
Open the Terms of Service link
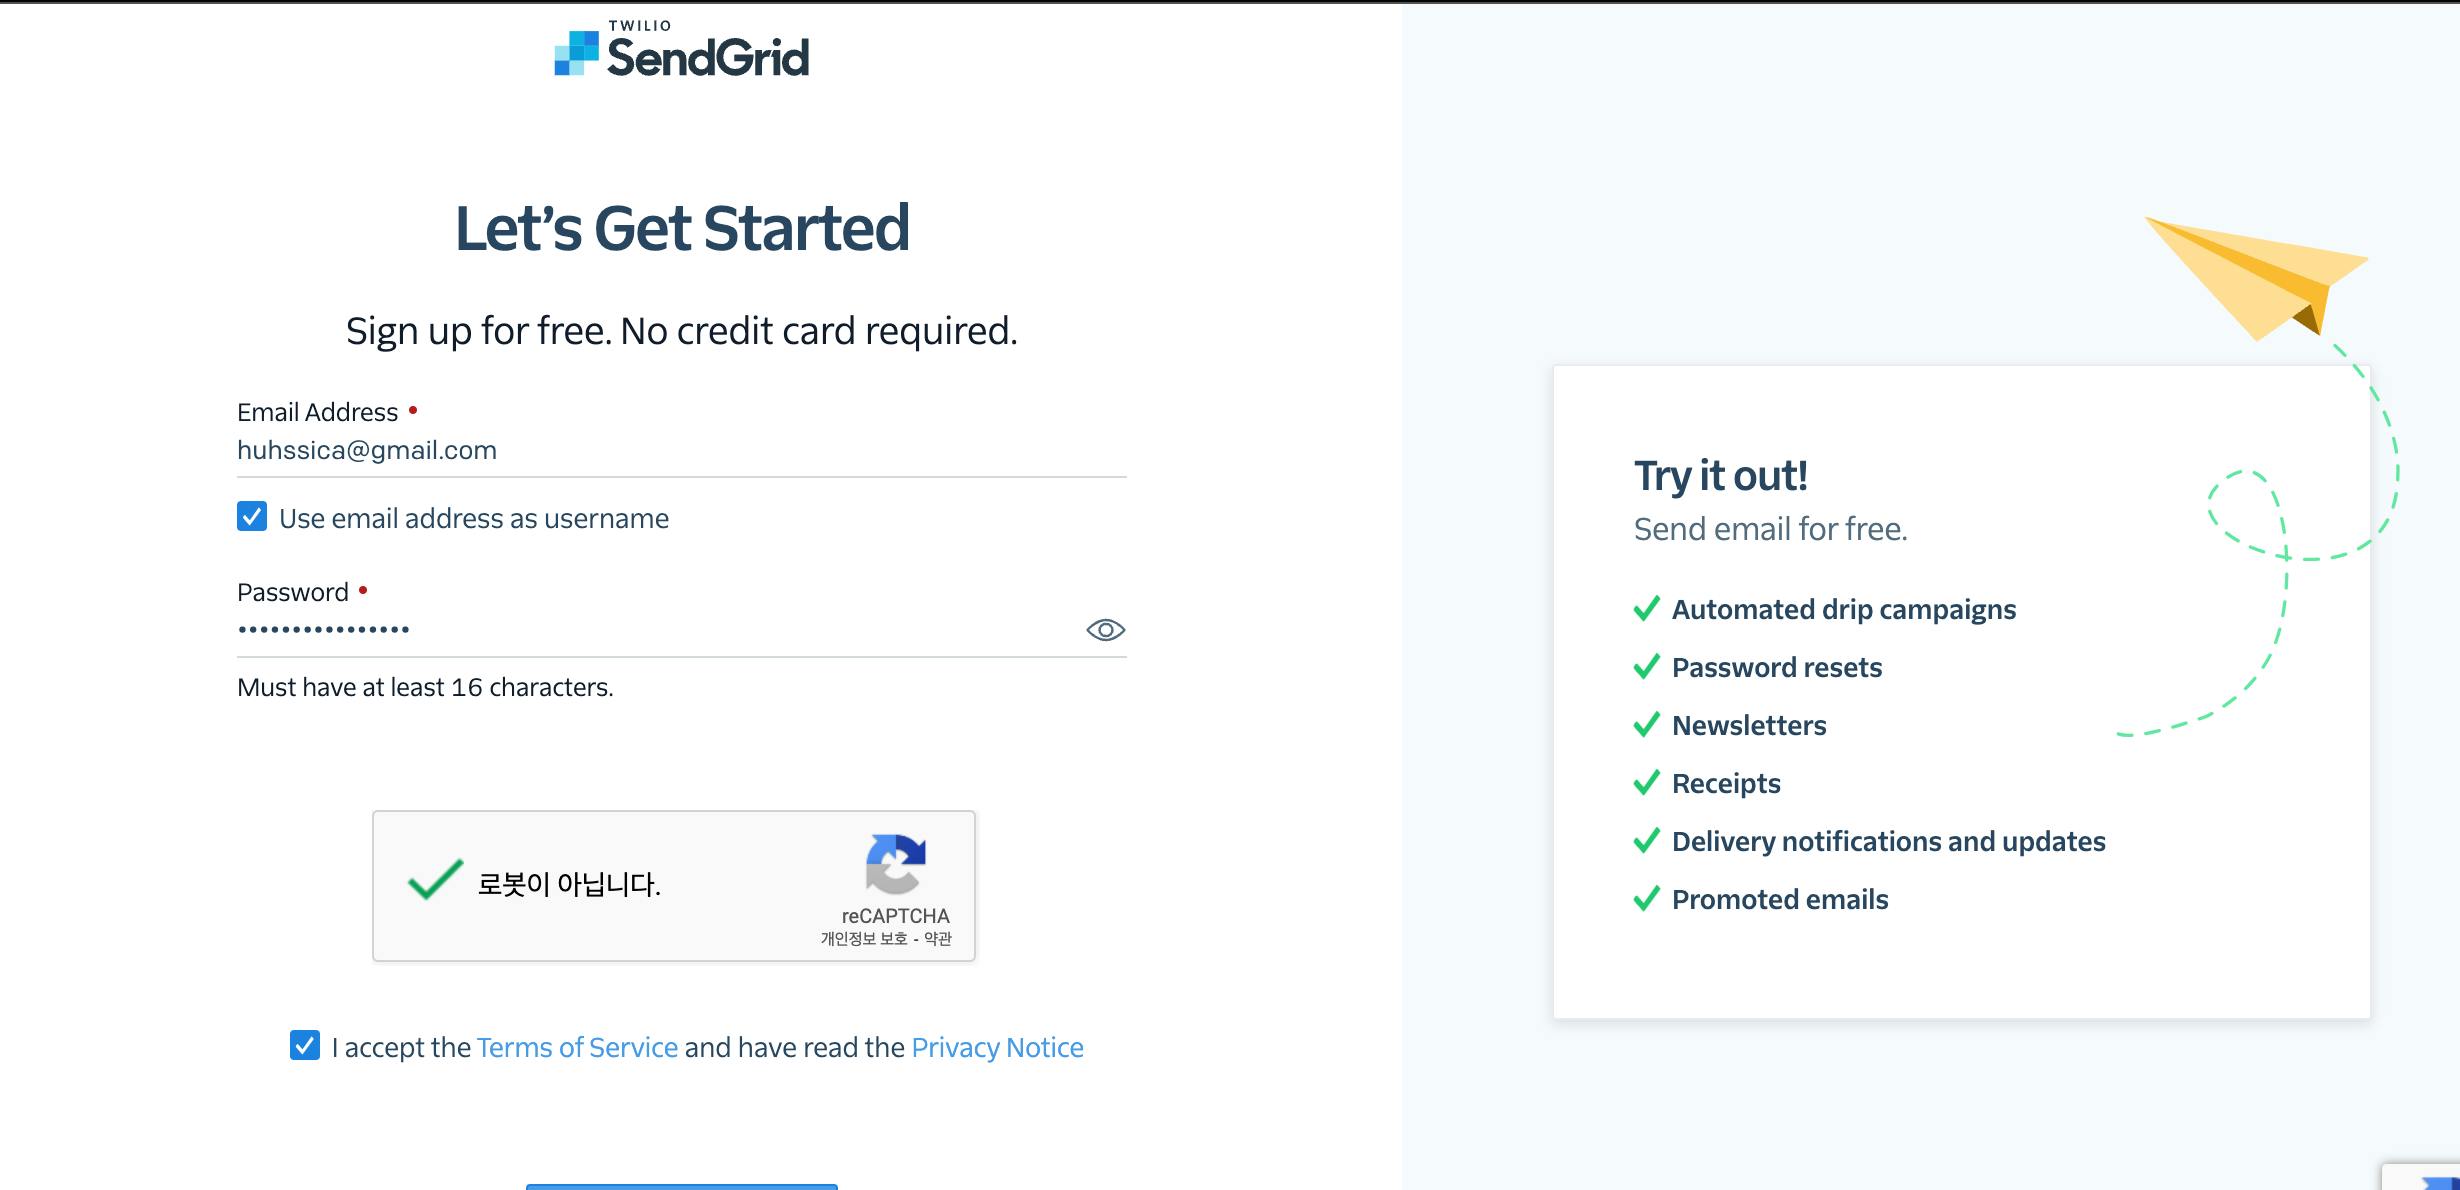point(577,1047)
